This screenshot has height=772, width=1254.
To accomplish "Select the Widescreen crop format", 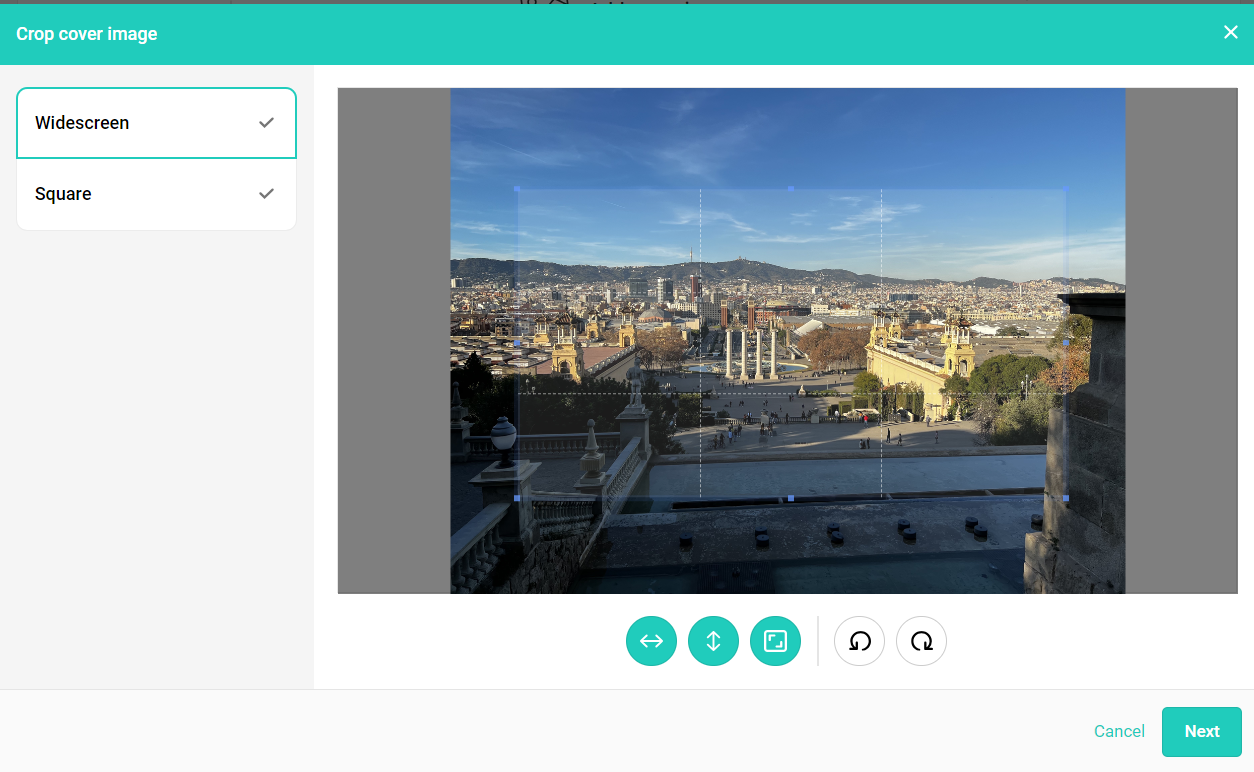I will tap(82, 123).
